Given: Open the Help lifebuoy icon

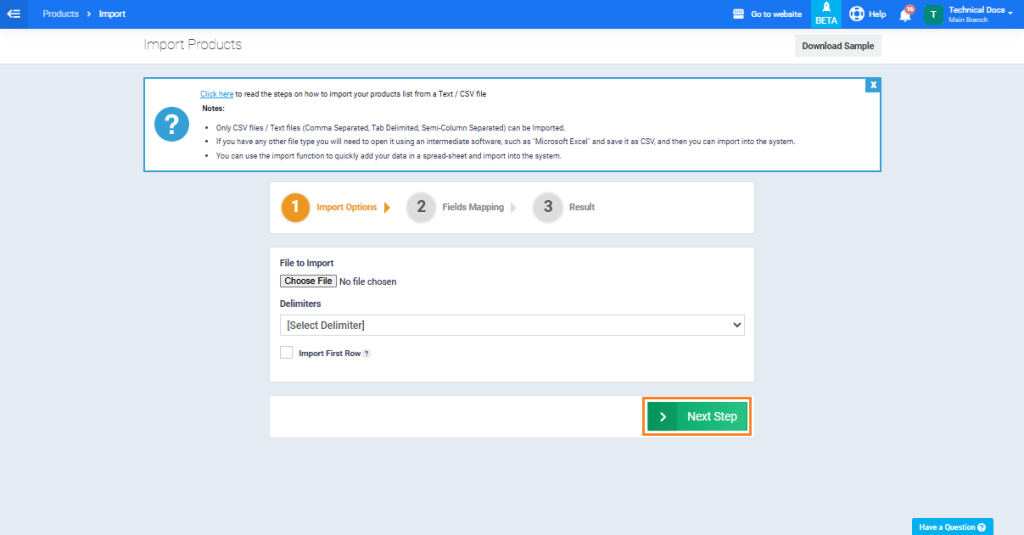Looking at the screenshot, I should [x=857, y=14].
